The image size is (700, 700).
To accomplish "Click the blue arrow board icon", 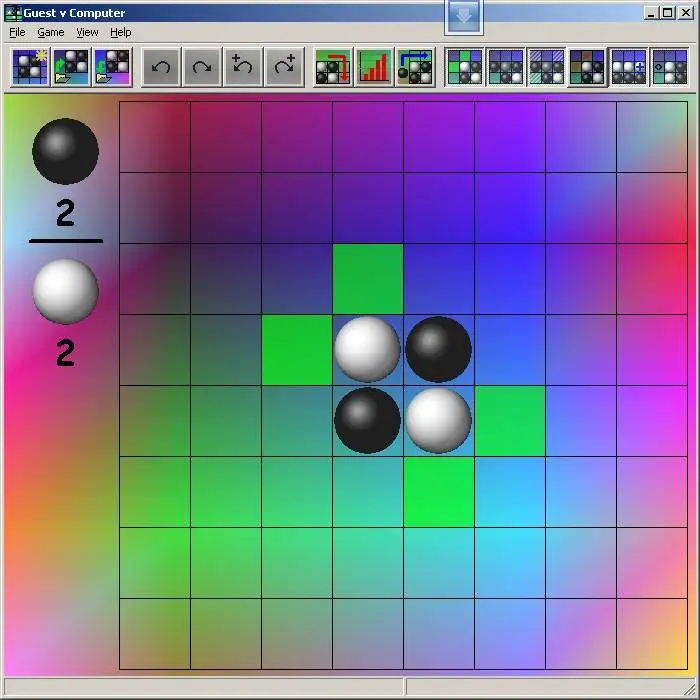I will coord(415,67).
